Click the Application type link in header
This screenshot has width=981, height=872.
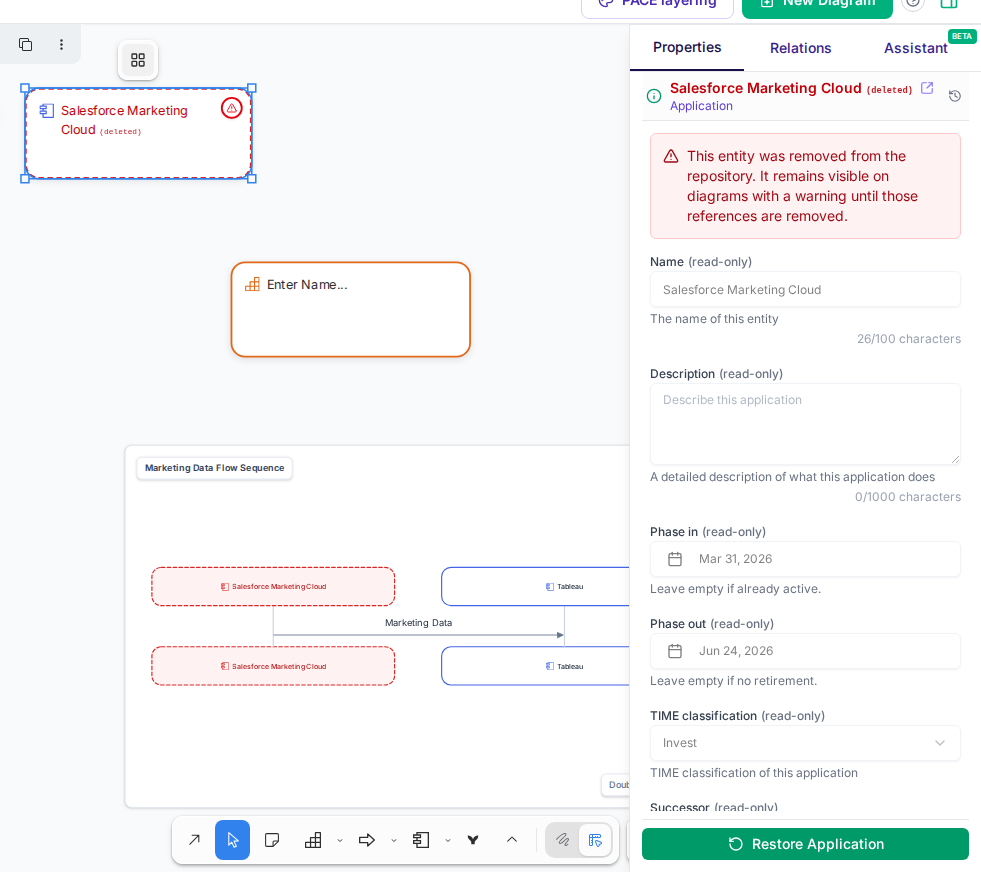[x=701, y=106]
